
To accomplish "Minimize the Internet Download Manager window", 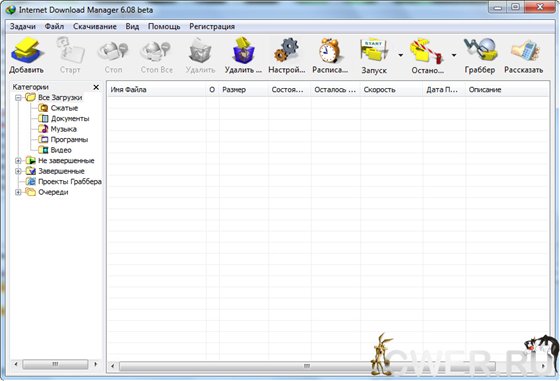I will click(498, 7).
